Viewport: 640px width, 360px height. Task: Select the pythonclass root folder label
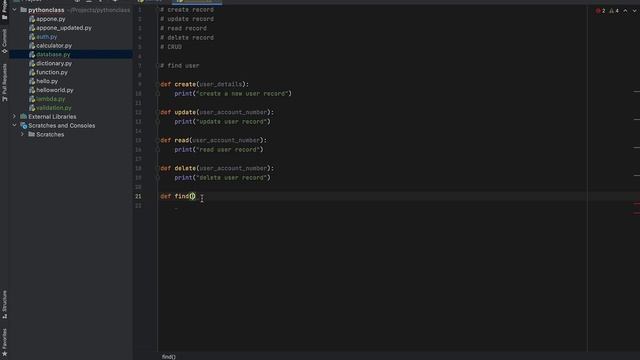46,10
